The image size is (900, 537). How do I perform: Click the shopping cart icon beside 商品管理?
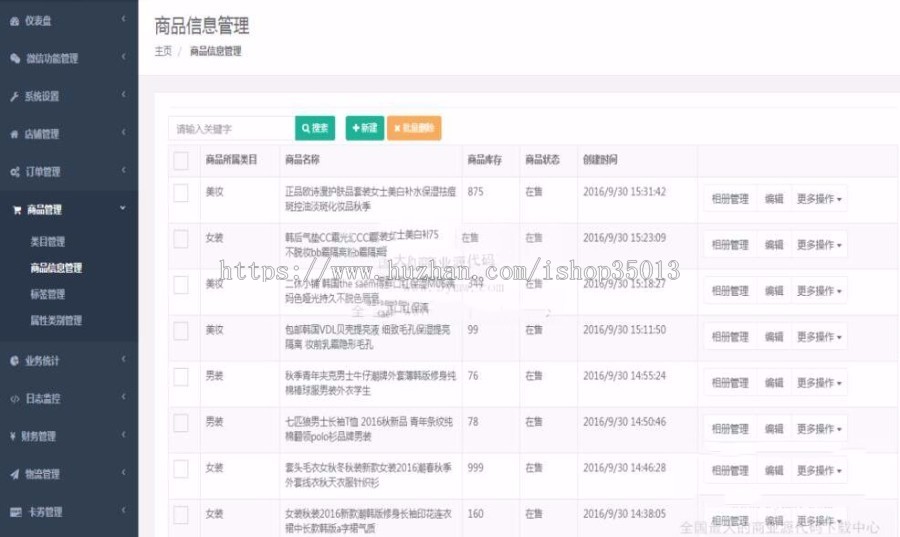tap(17, 210)
